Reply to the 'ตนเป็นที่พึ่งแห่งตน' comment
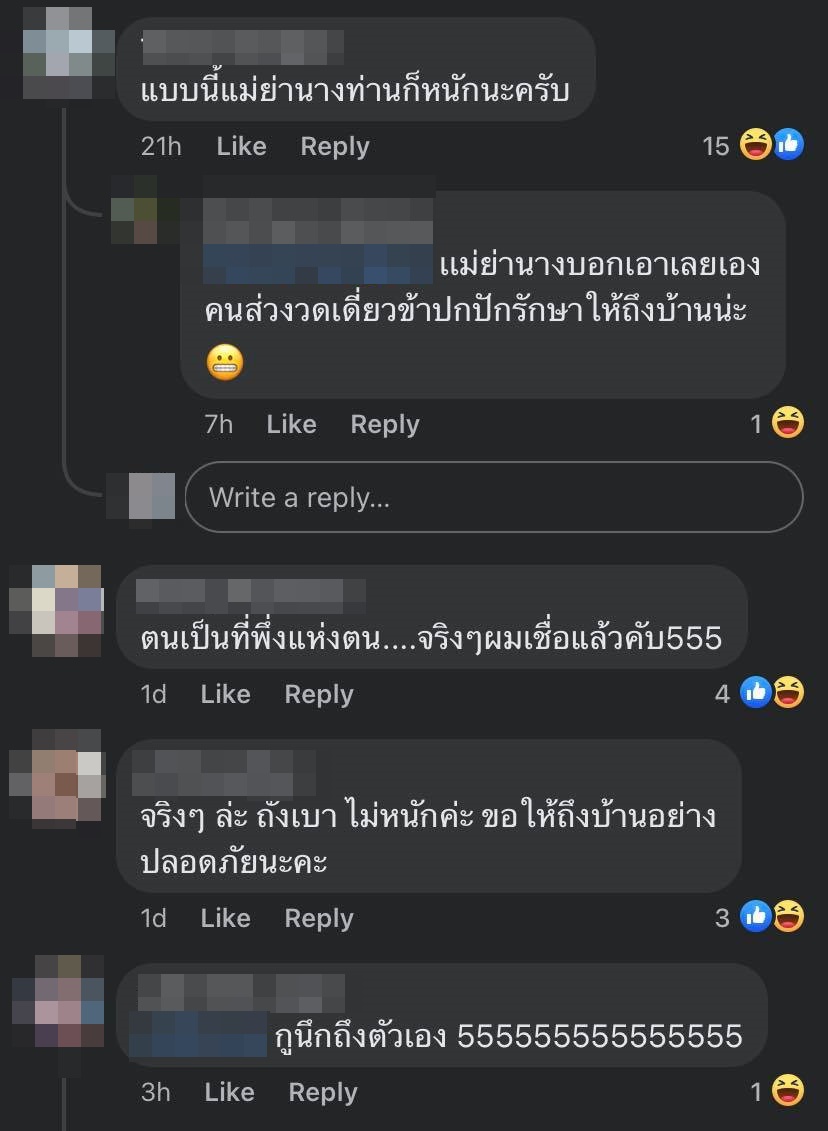The image size is (828, 1131). pos(319,694)
